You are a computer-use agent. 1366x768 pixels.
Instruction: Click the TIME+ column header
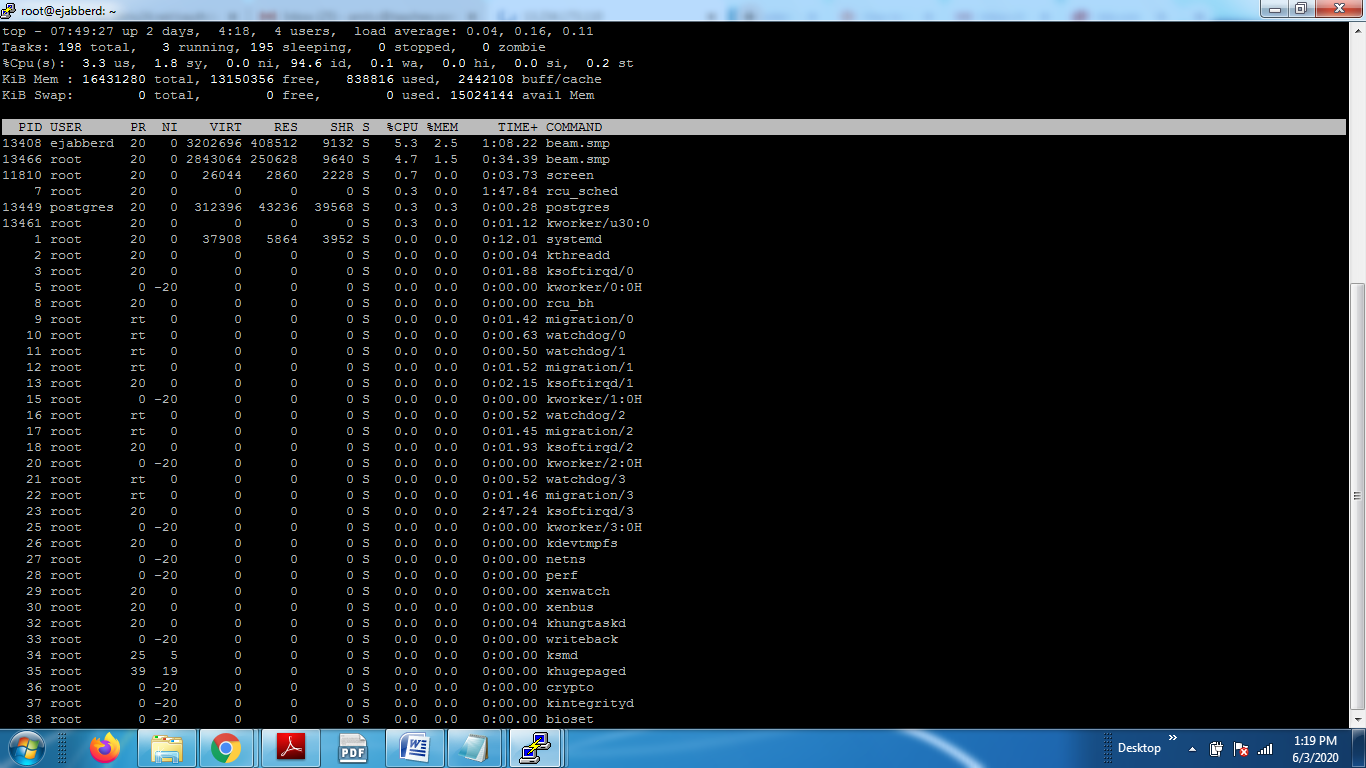pos(518,127)
